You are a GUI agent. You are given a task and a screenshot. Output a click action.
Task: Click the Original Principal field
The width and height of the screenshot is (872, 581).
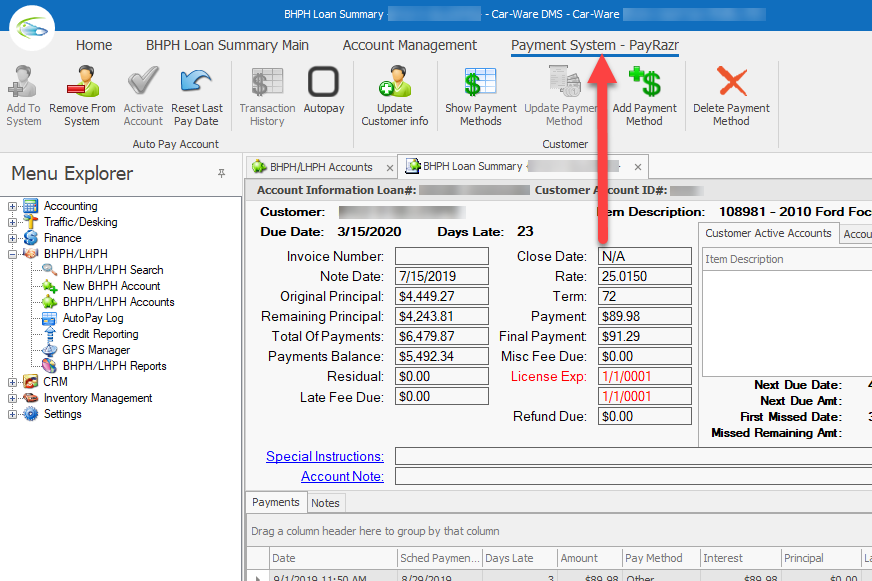[x=442, y=296]
